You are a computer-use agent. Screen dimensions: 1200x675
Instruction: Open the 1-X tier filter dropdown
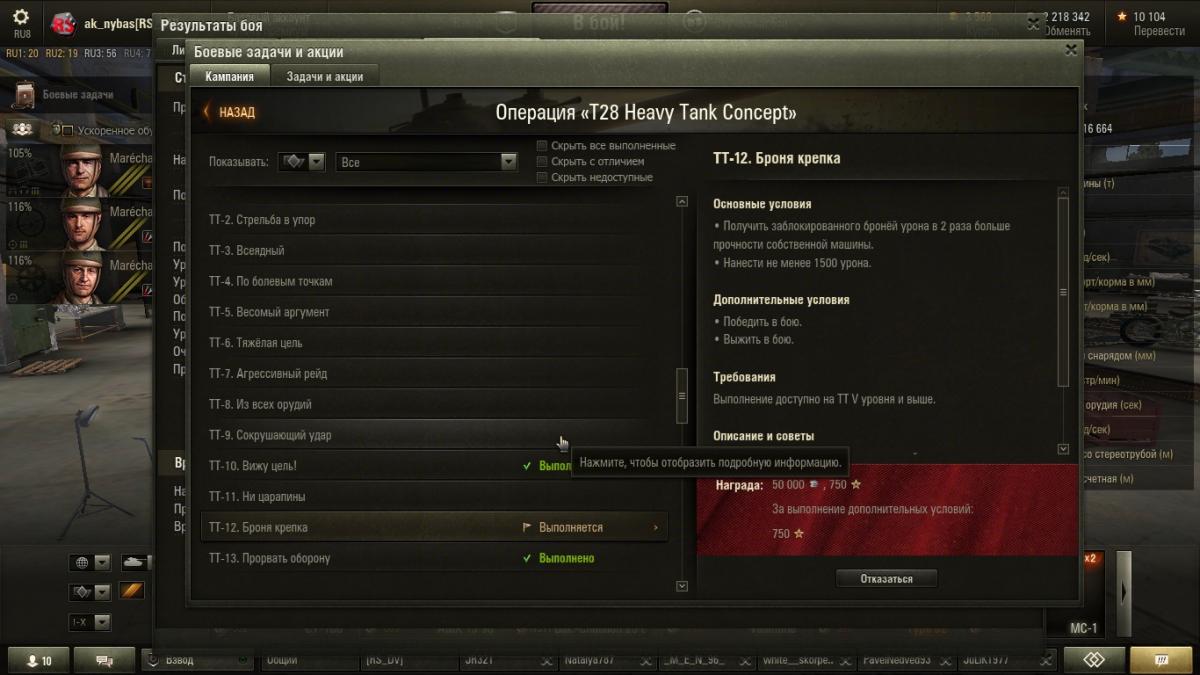click(x=89, y=622)
